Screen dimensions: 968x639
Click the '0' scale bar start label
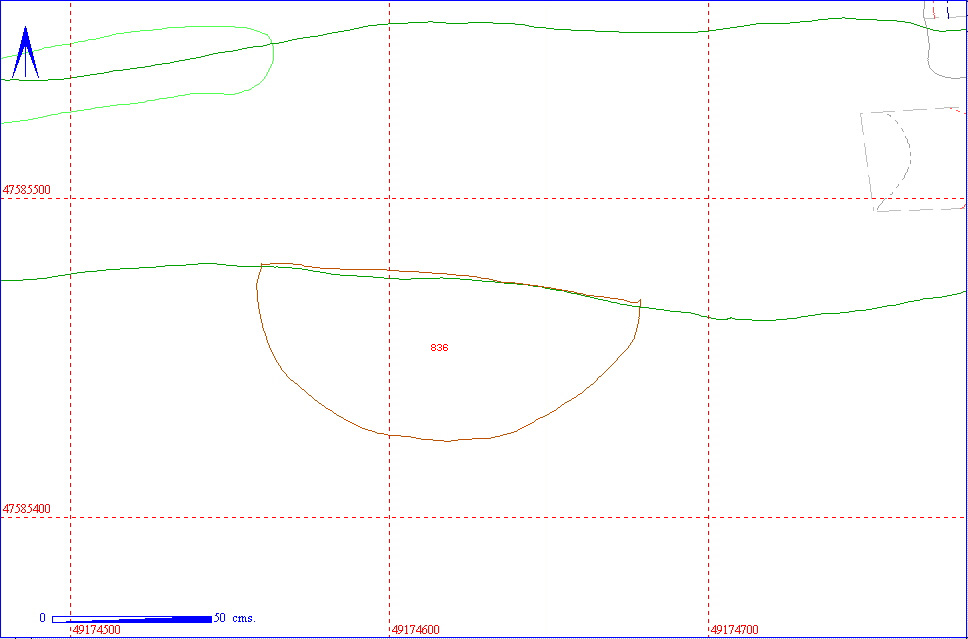click(43, 617)
